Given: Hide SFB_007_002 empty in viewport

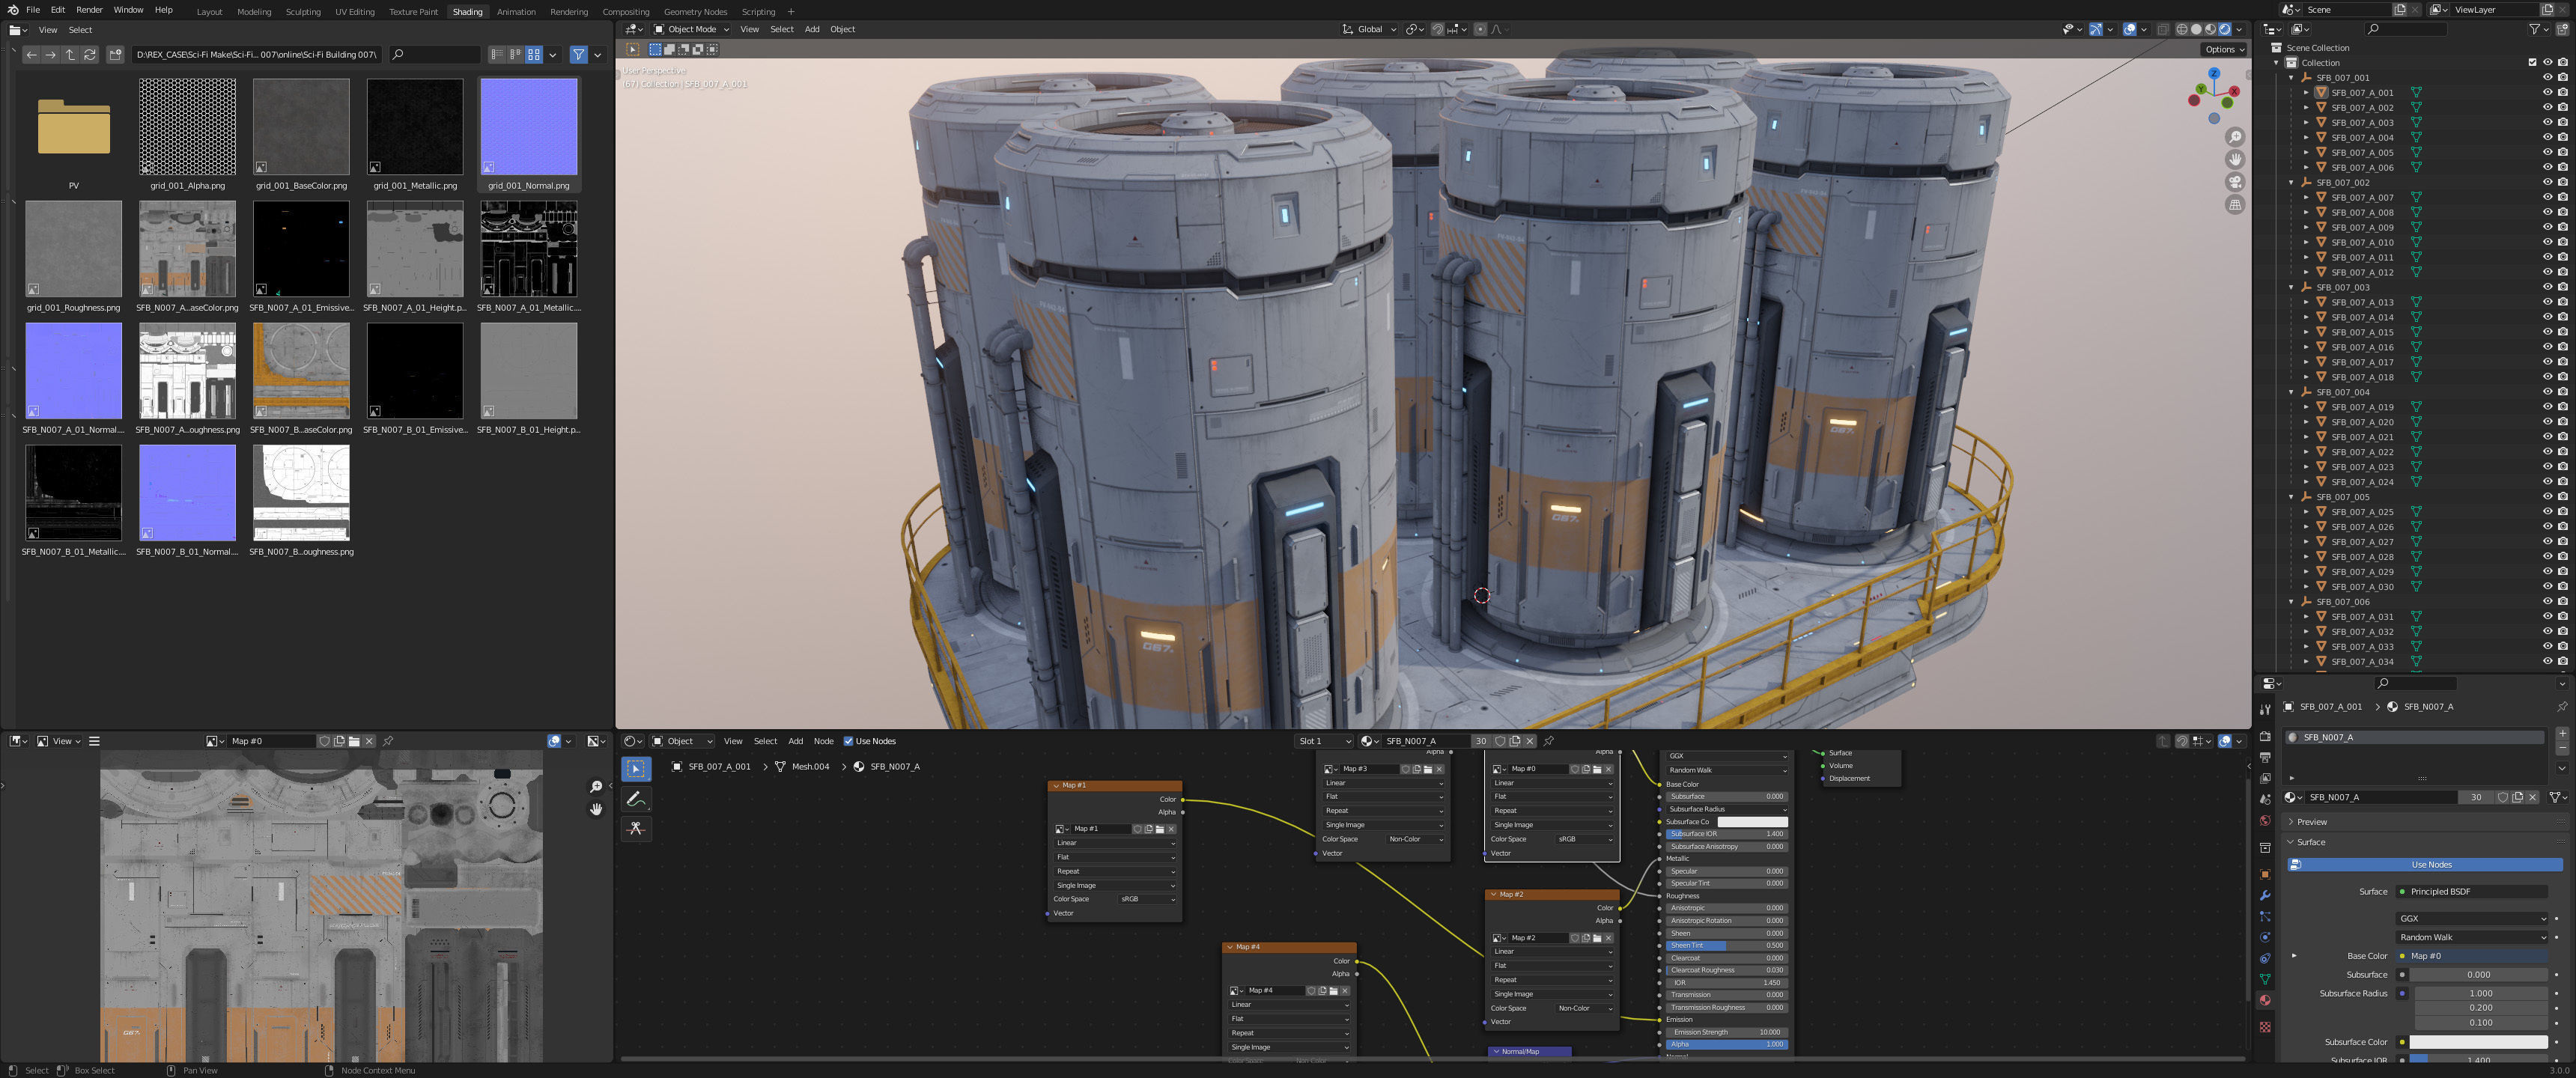Looking at the screenshot, I should [x=2547, y=182].
